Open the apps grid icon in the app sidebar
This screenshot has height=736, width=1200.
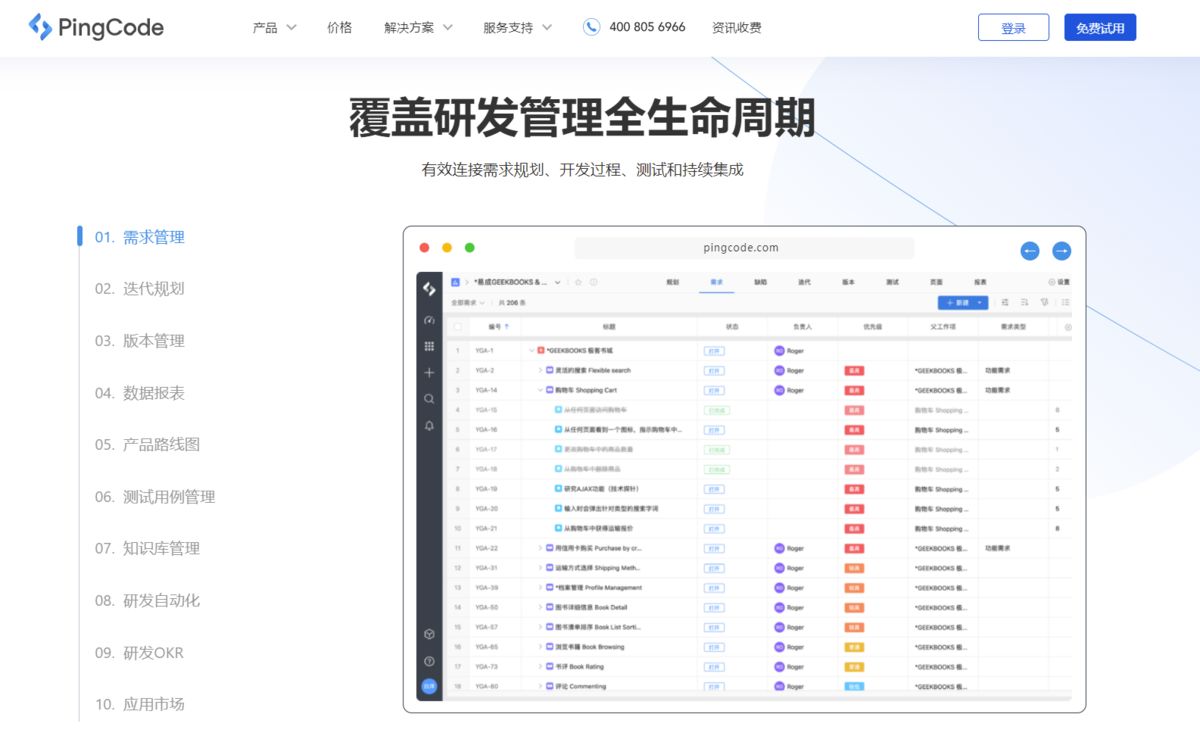tap(429, 346)
